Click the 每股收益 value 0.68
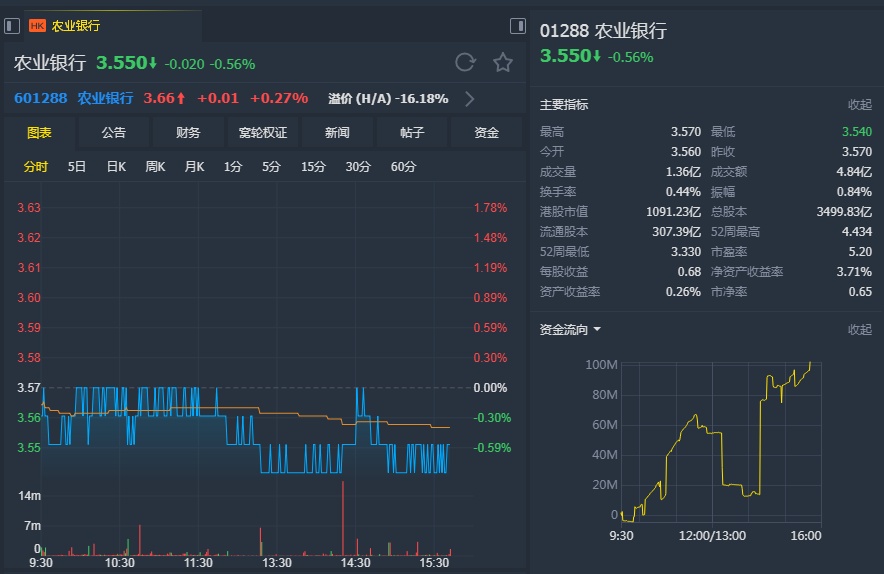The height and width of the screenshot is (574, 884). pos(689,272)
